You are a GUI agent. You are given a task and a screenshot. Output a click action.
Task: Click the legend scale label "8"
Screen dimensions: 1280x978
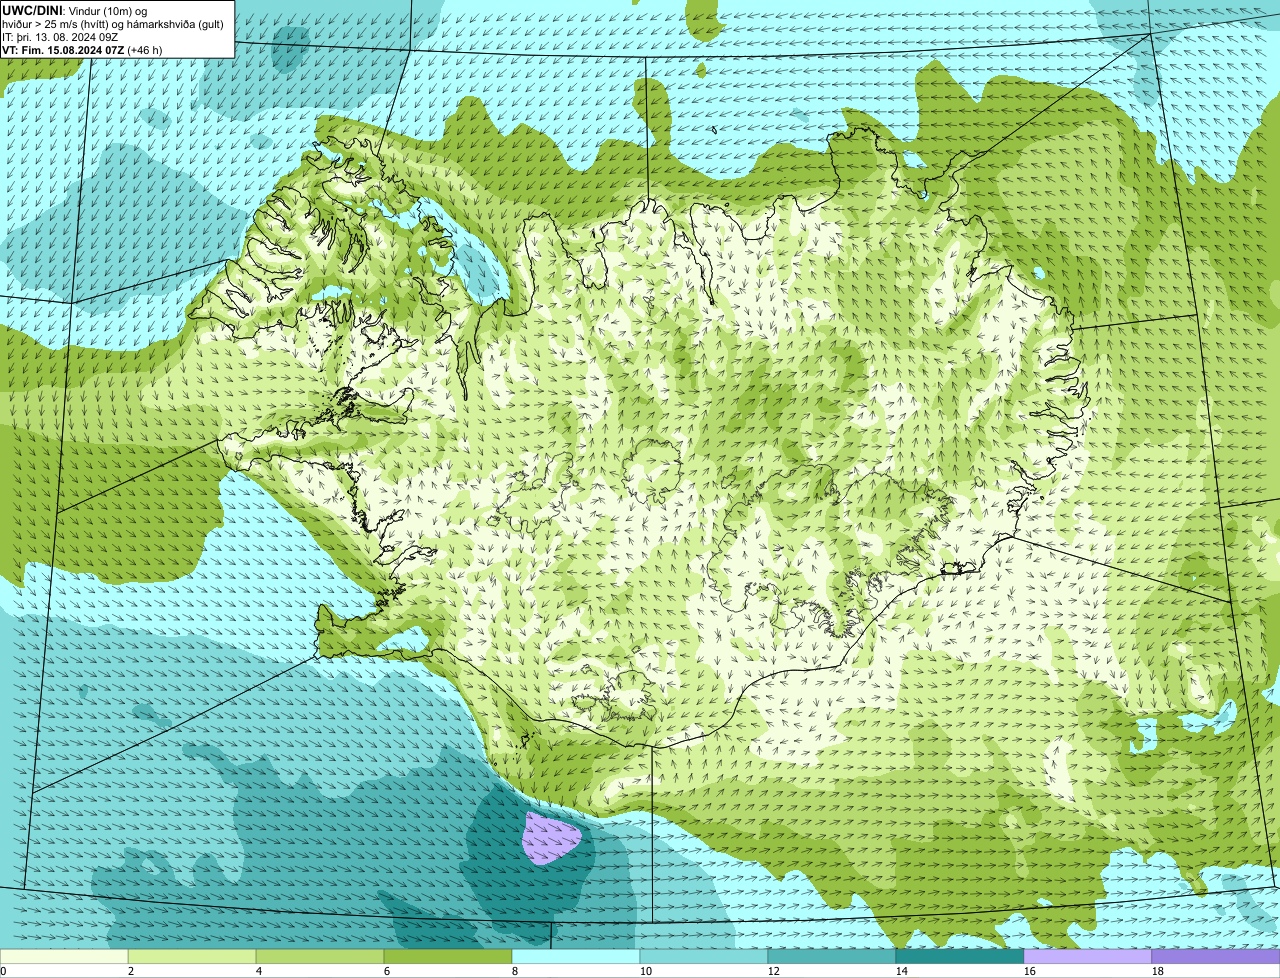tap(515, 971)
